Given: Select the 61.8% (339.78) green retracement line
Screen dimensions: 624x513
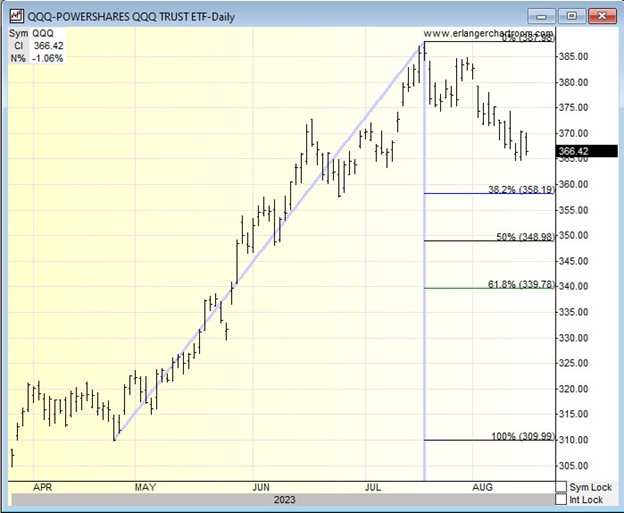Looking at the screenshot, I should (520, 284).
